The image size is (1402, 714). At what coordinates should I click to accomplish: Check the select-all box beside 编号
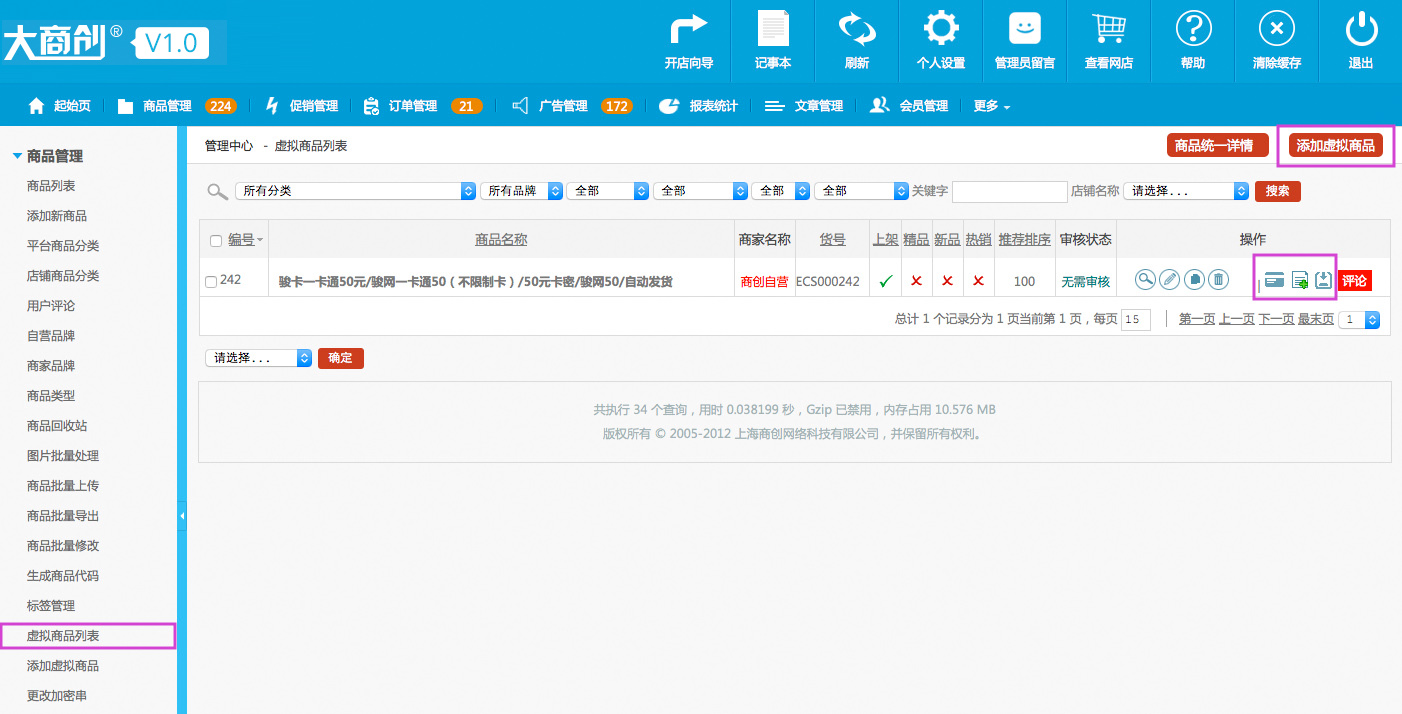coord(216,240)
